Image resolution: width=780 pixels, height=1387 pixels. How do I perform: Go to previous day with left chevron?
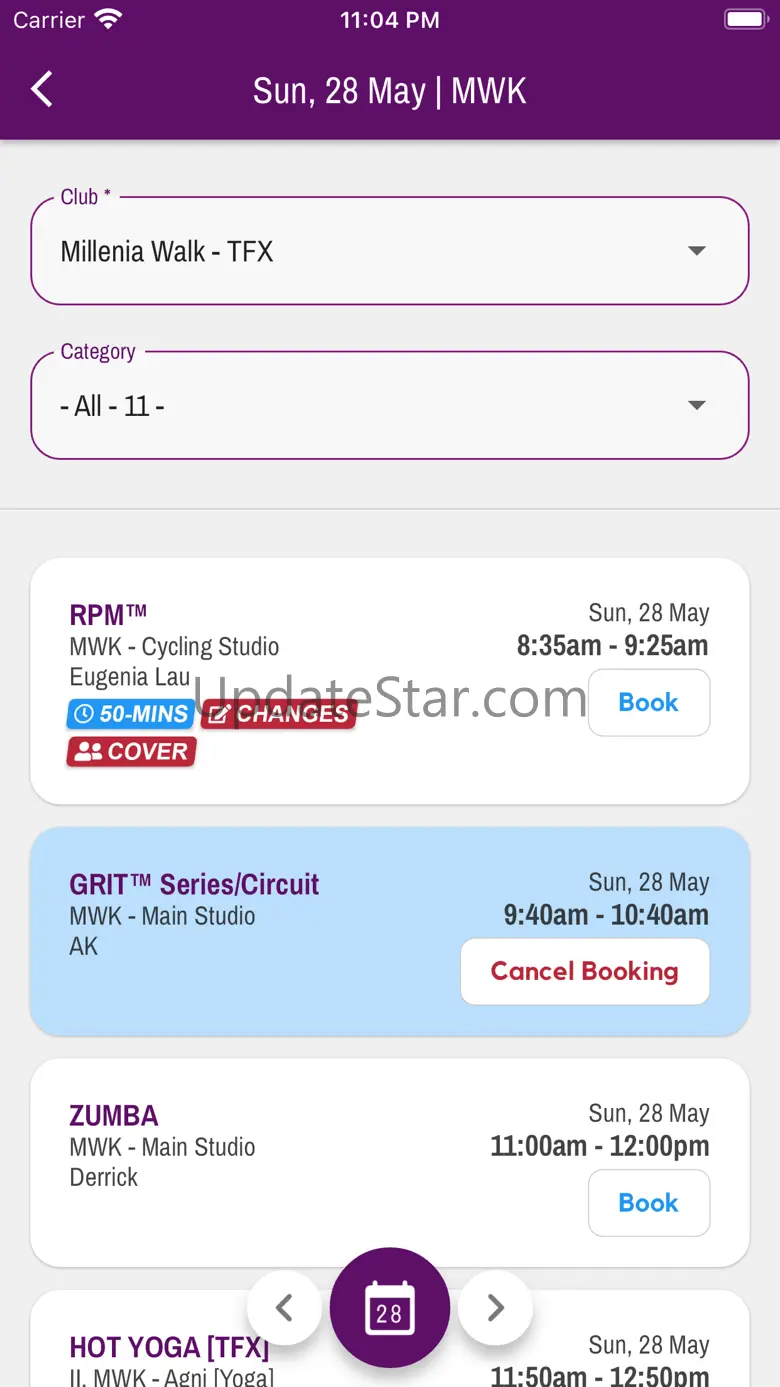(284, 1307)
